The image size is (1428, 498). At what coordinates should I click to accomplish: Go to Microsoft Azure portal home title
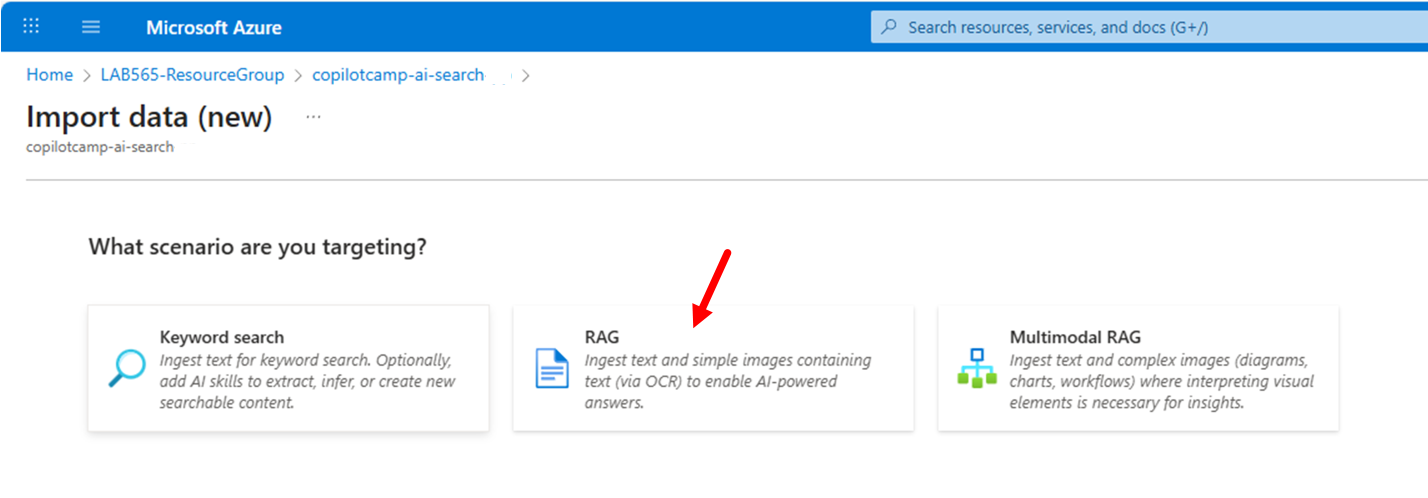coord(214,27)
